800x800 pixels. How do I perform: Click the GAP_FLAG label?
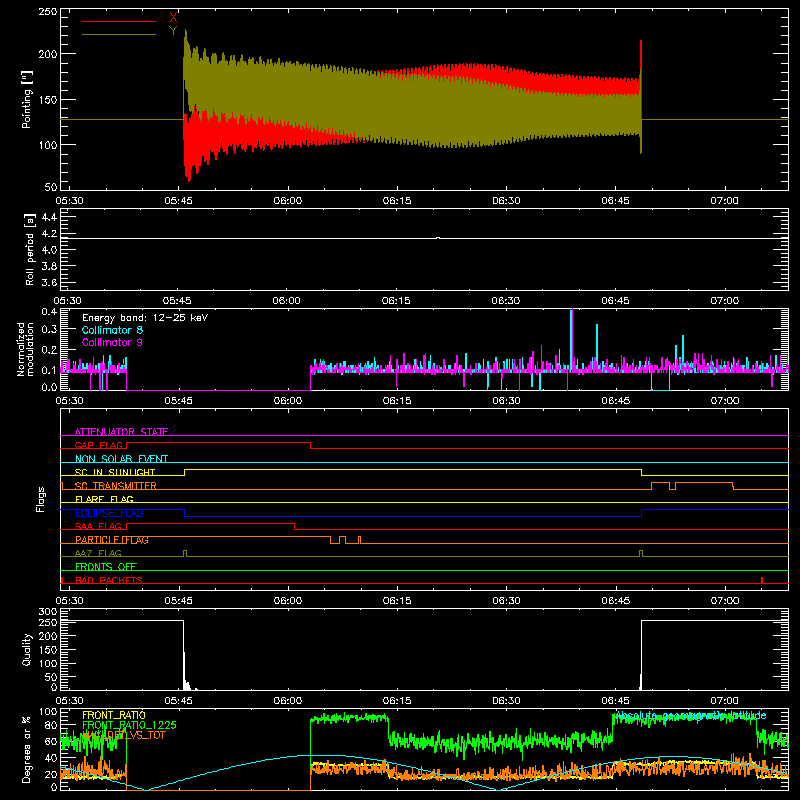click(98, 445)
